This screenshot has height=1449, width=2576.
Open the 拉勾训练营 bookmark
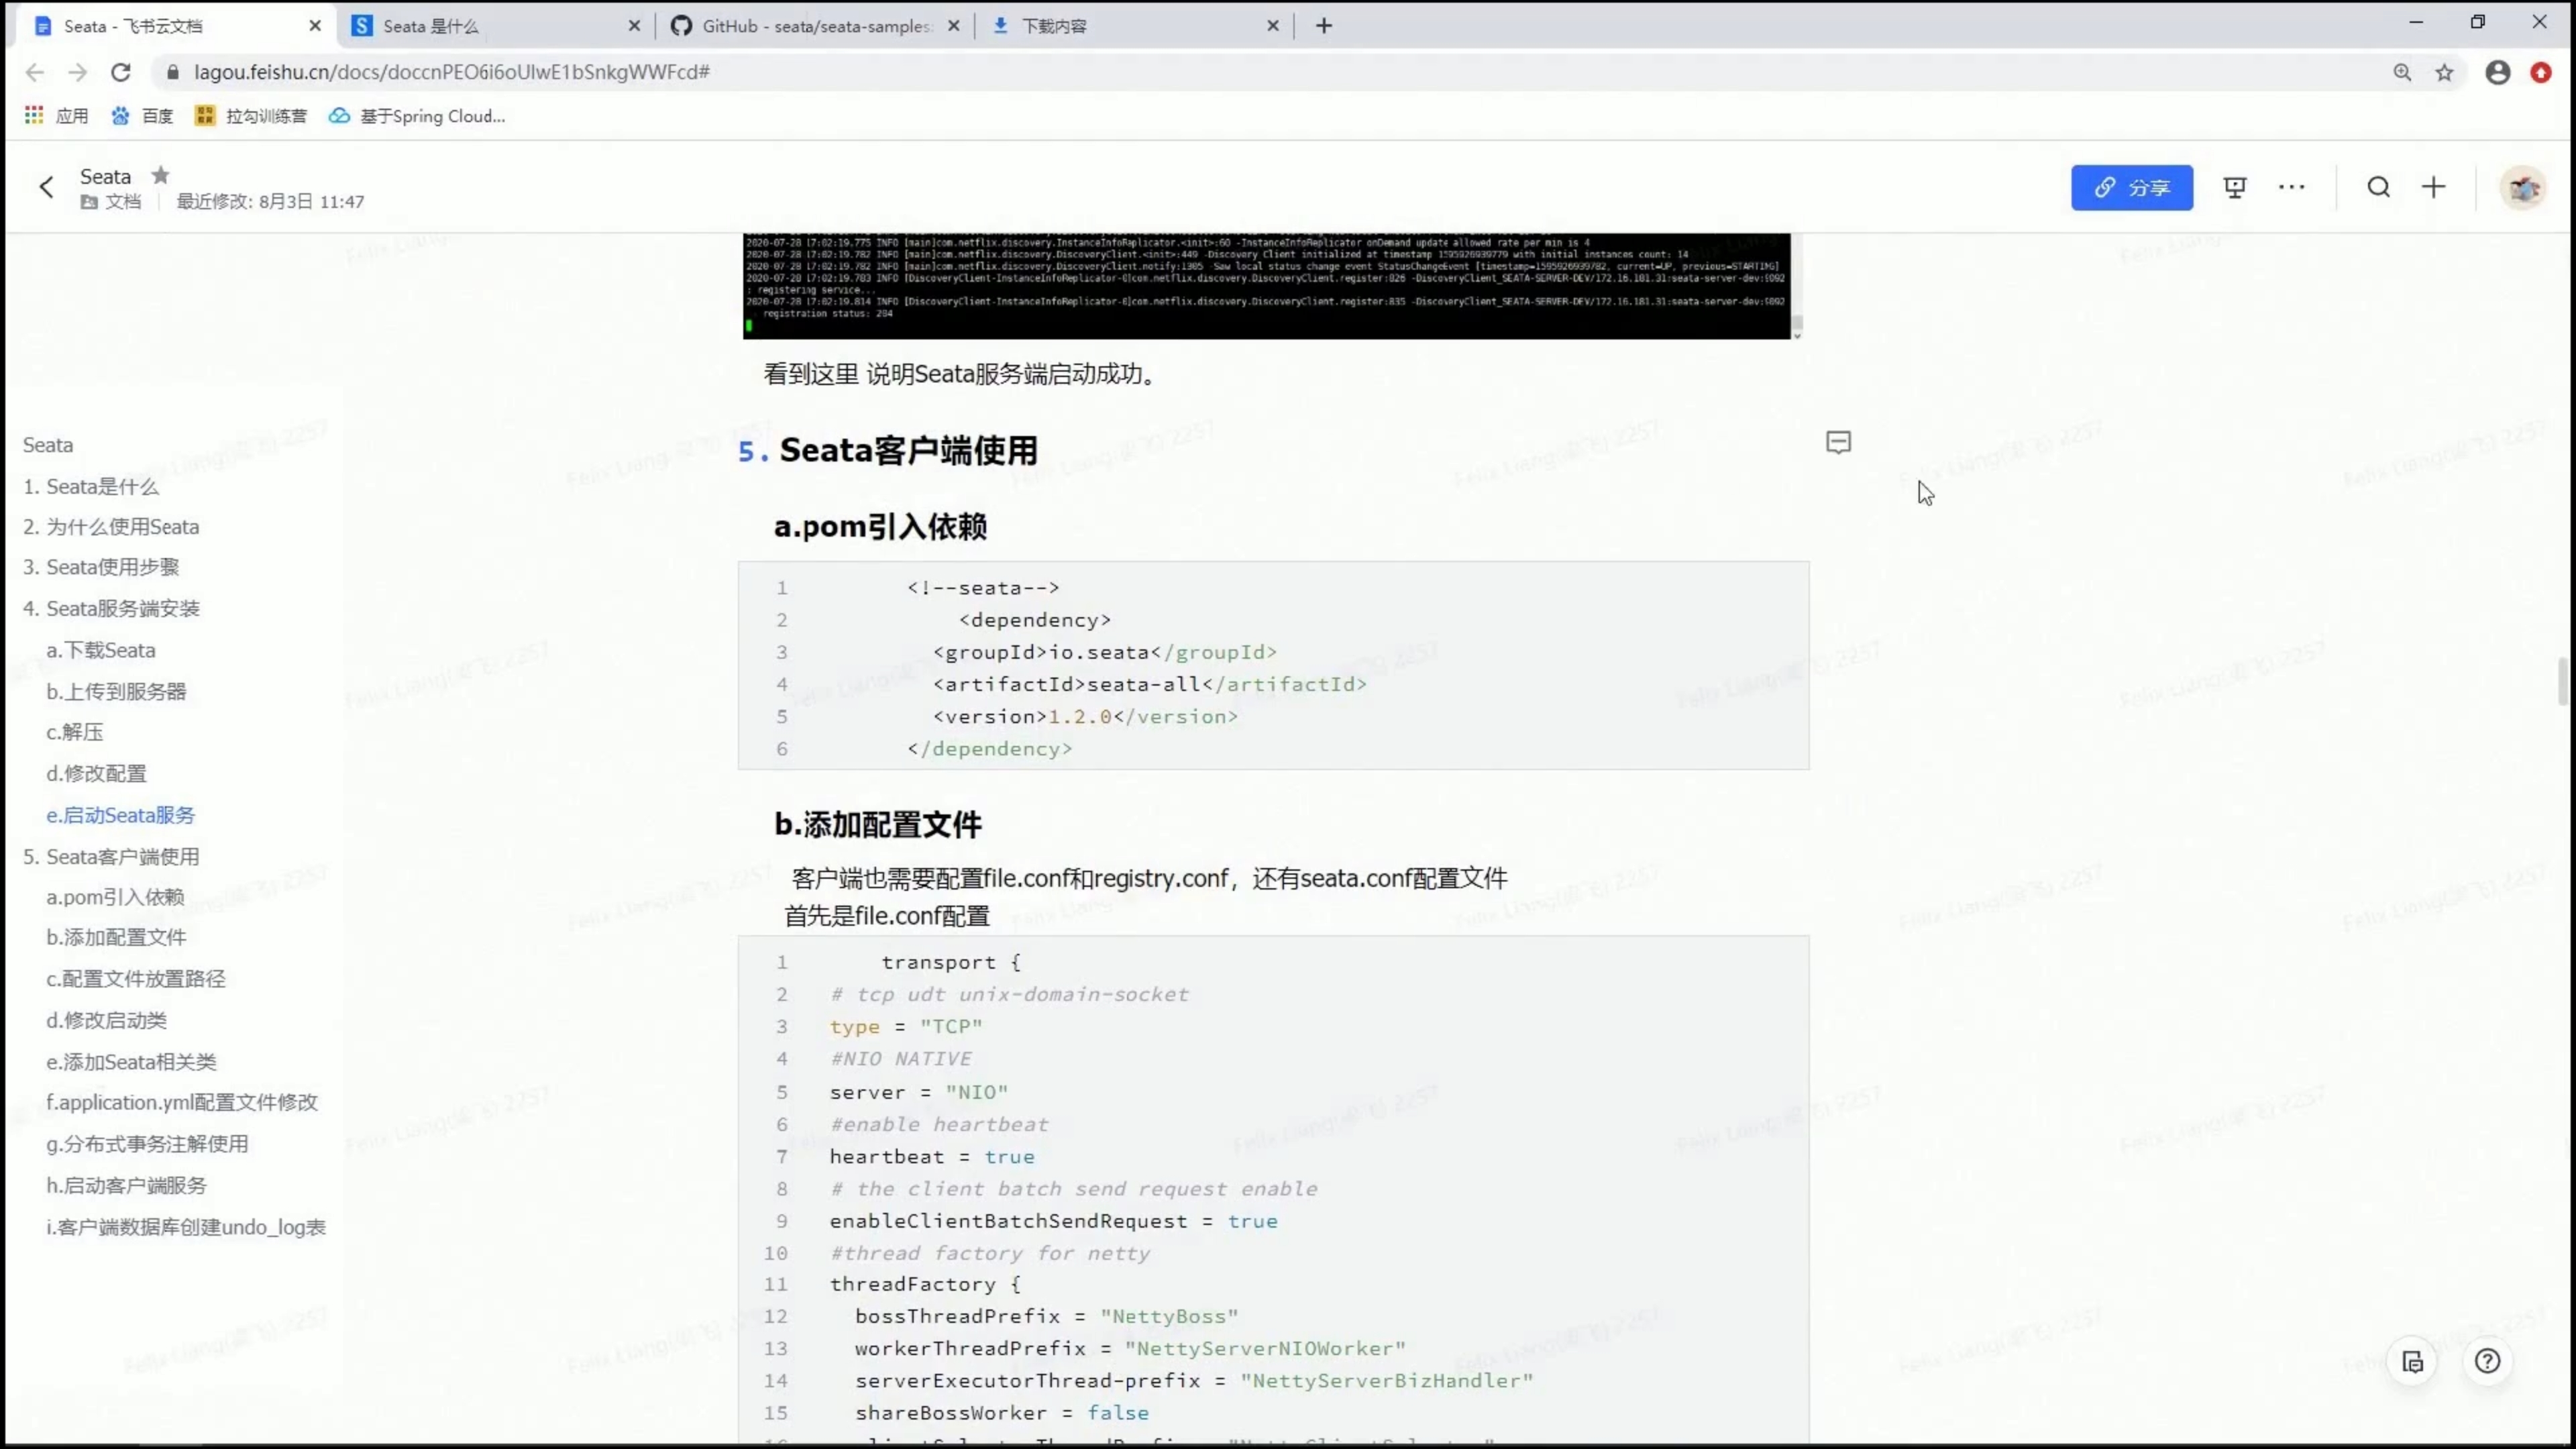(x=250, y=116)
